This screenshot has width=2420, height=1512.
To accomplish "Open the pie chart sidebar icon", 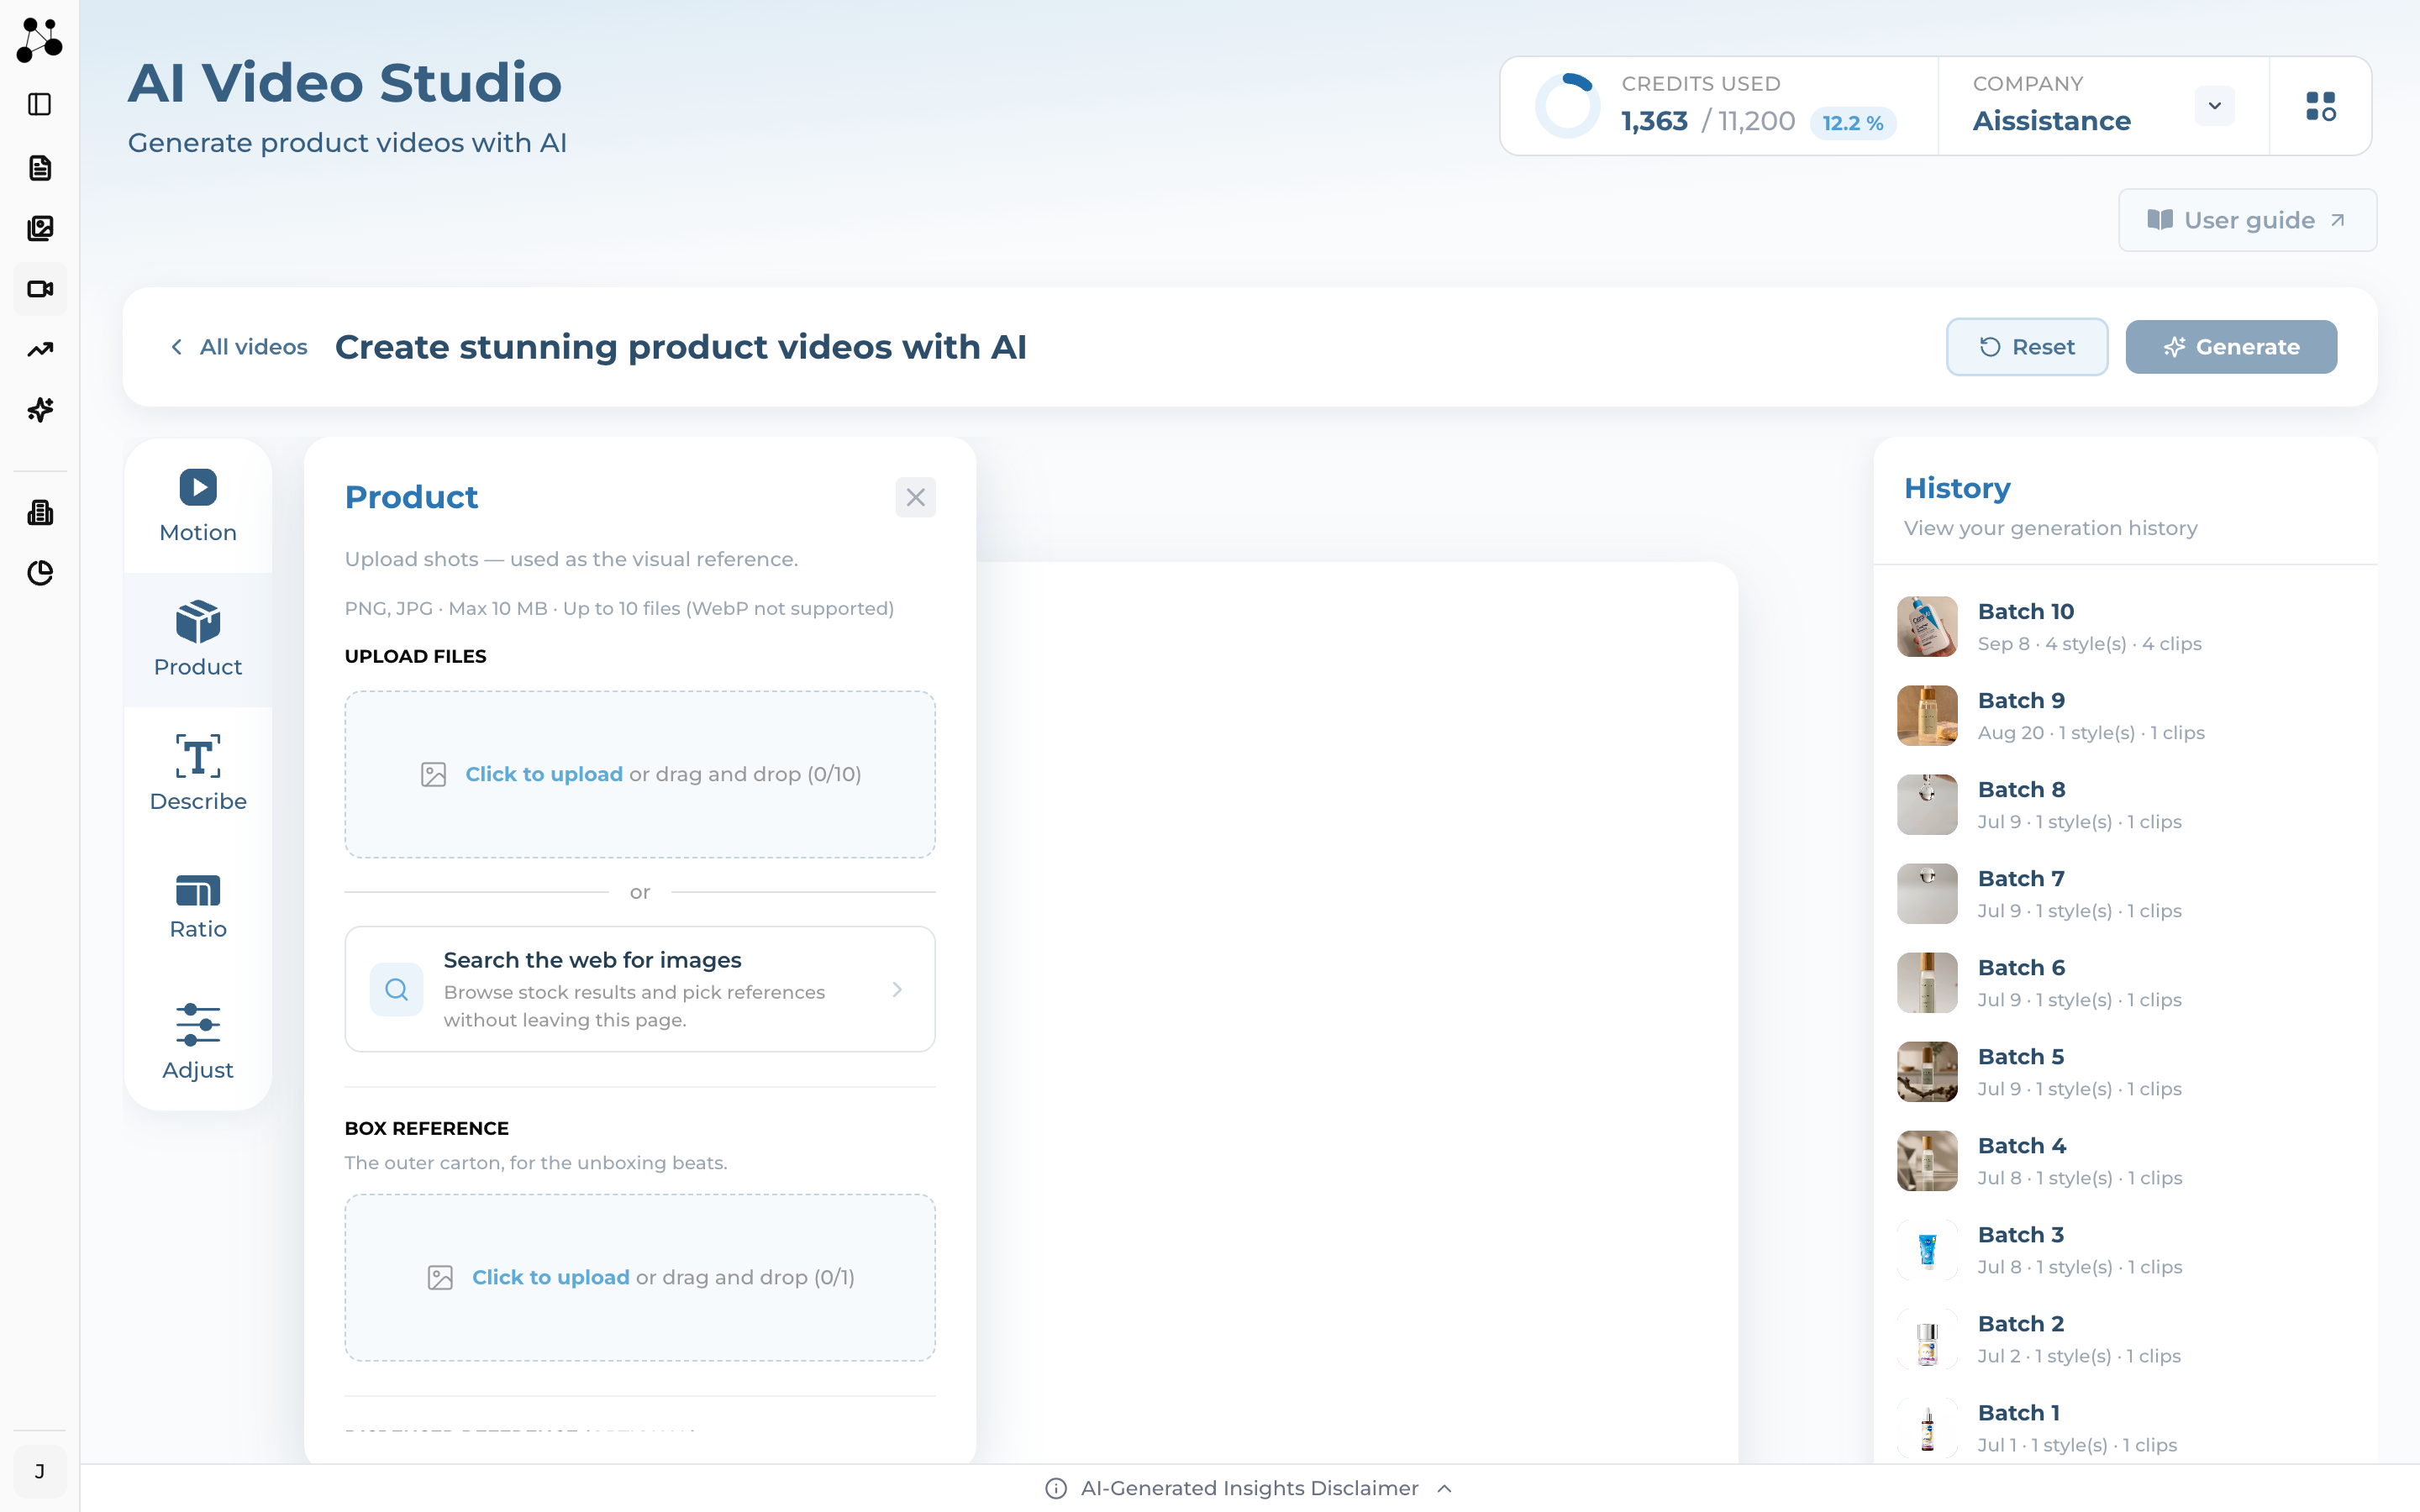I will [x=40, y=573].
